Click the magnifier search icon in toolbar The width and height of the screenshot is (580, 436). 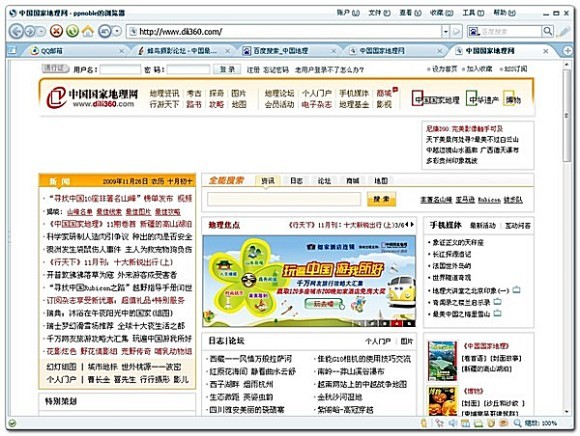tap(547, 31)
